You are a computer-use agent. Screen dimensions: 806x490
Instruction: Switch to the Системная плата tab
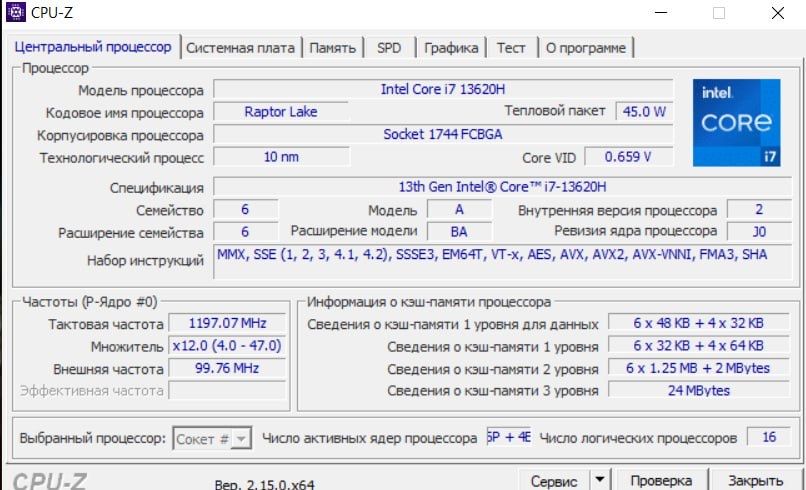tap(240, 48)
